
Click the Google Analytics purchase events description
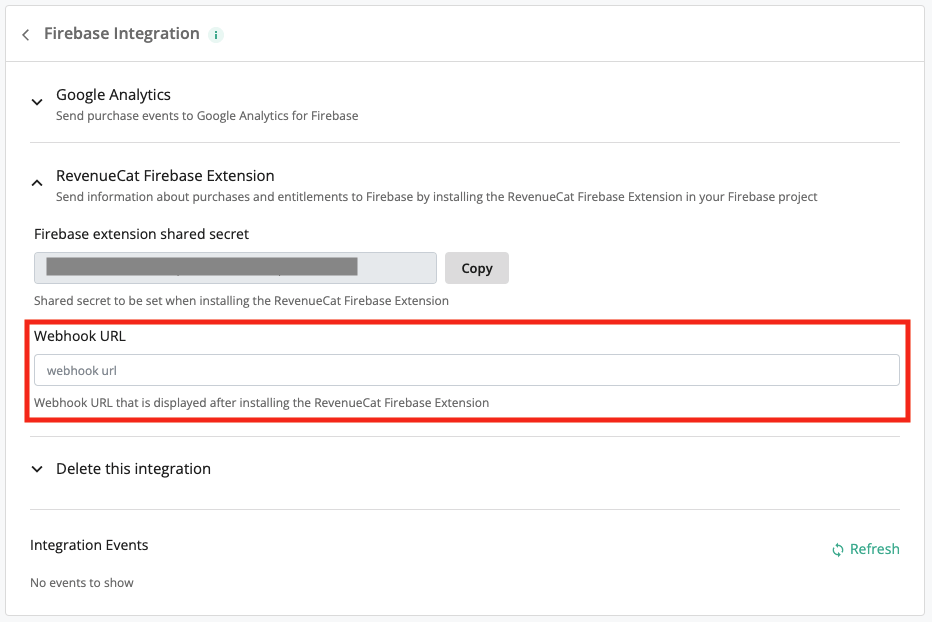207,116
